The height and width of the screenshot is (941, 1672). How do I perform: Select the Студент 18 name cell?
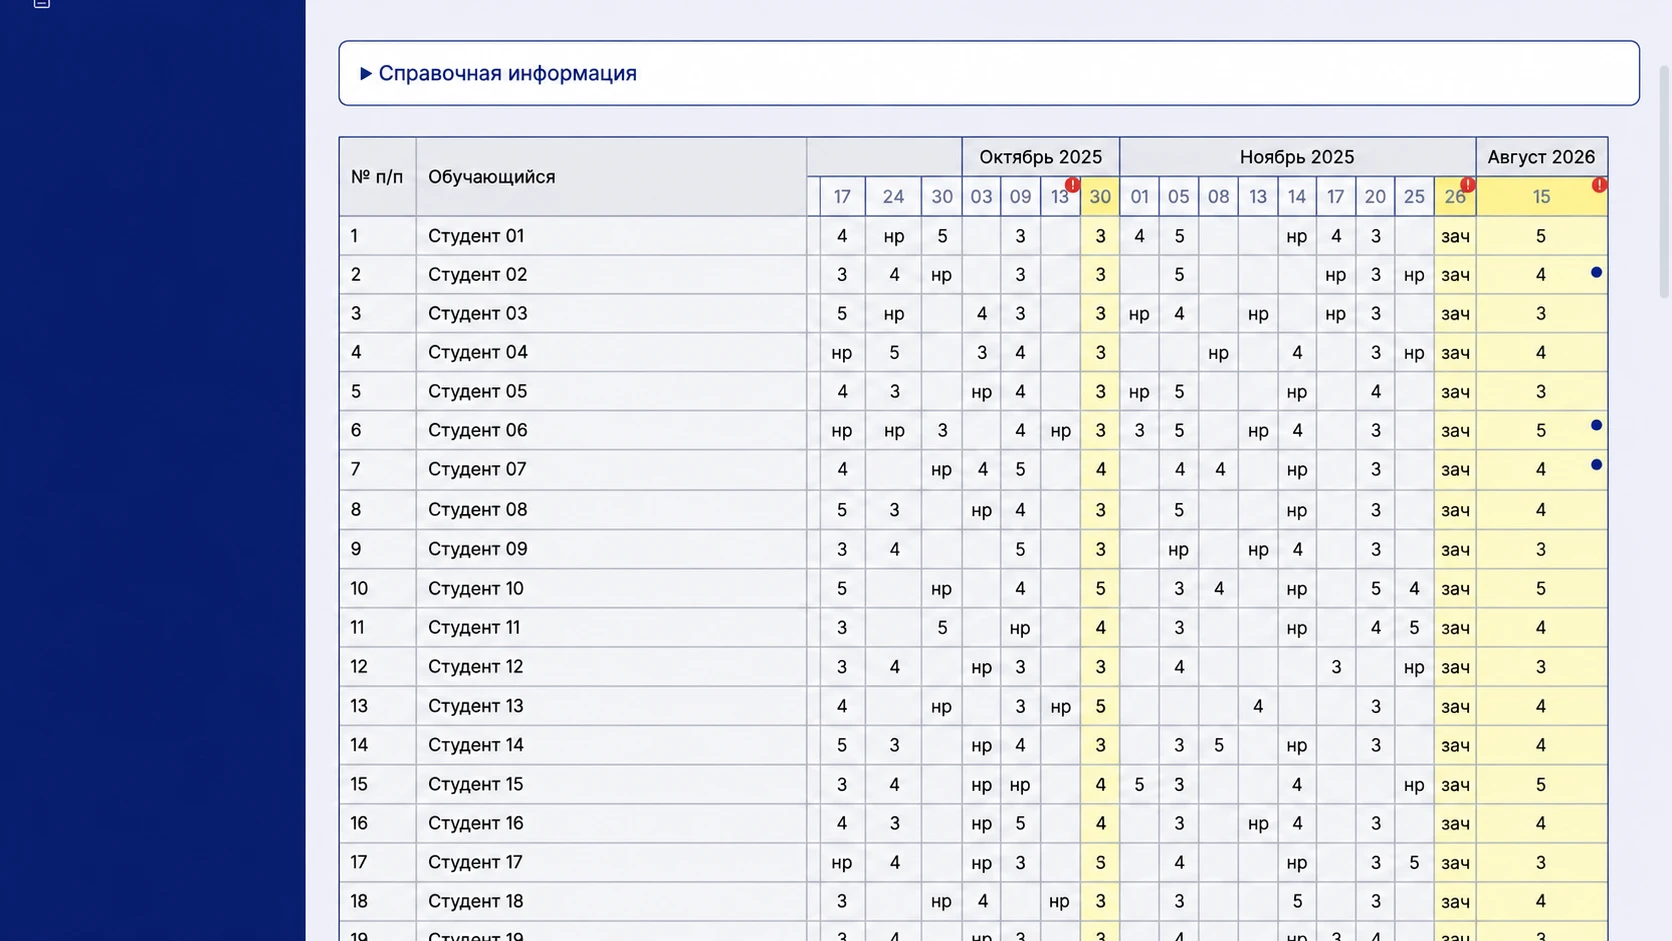click(x=611, y=901)
